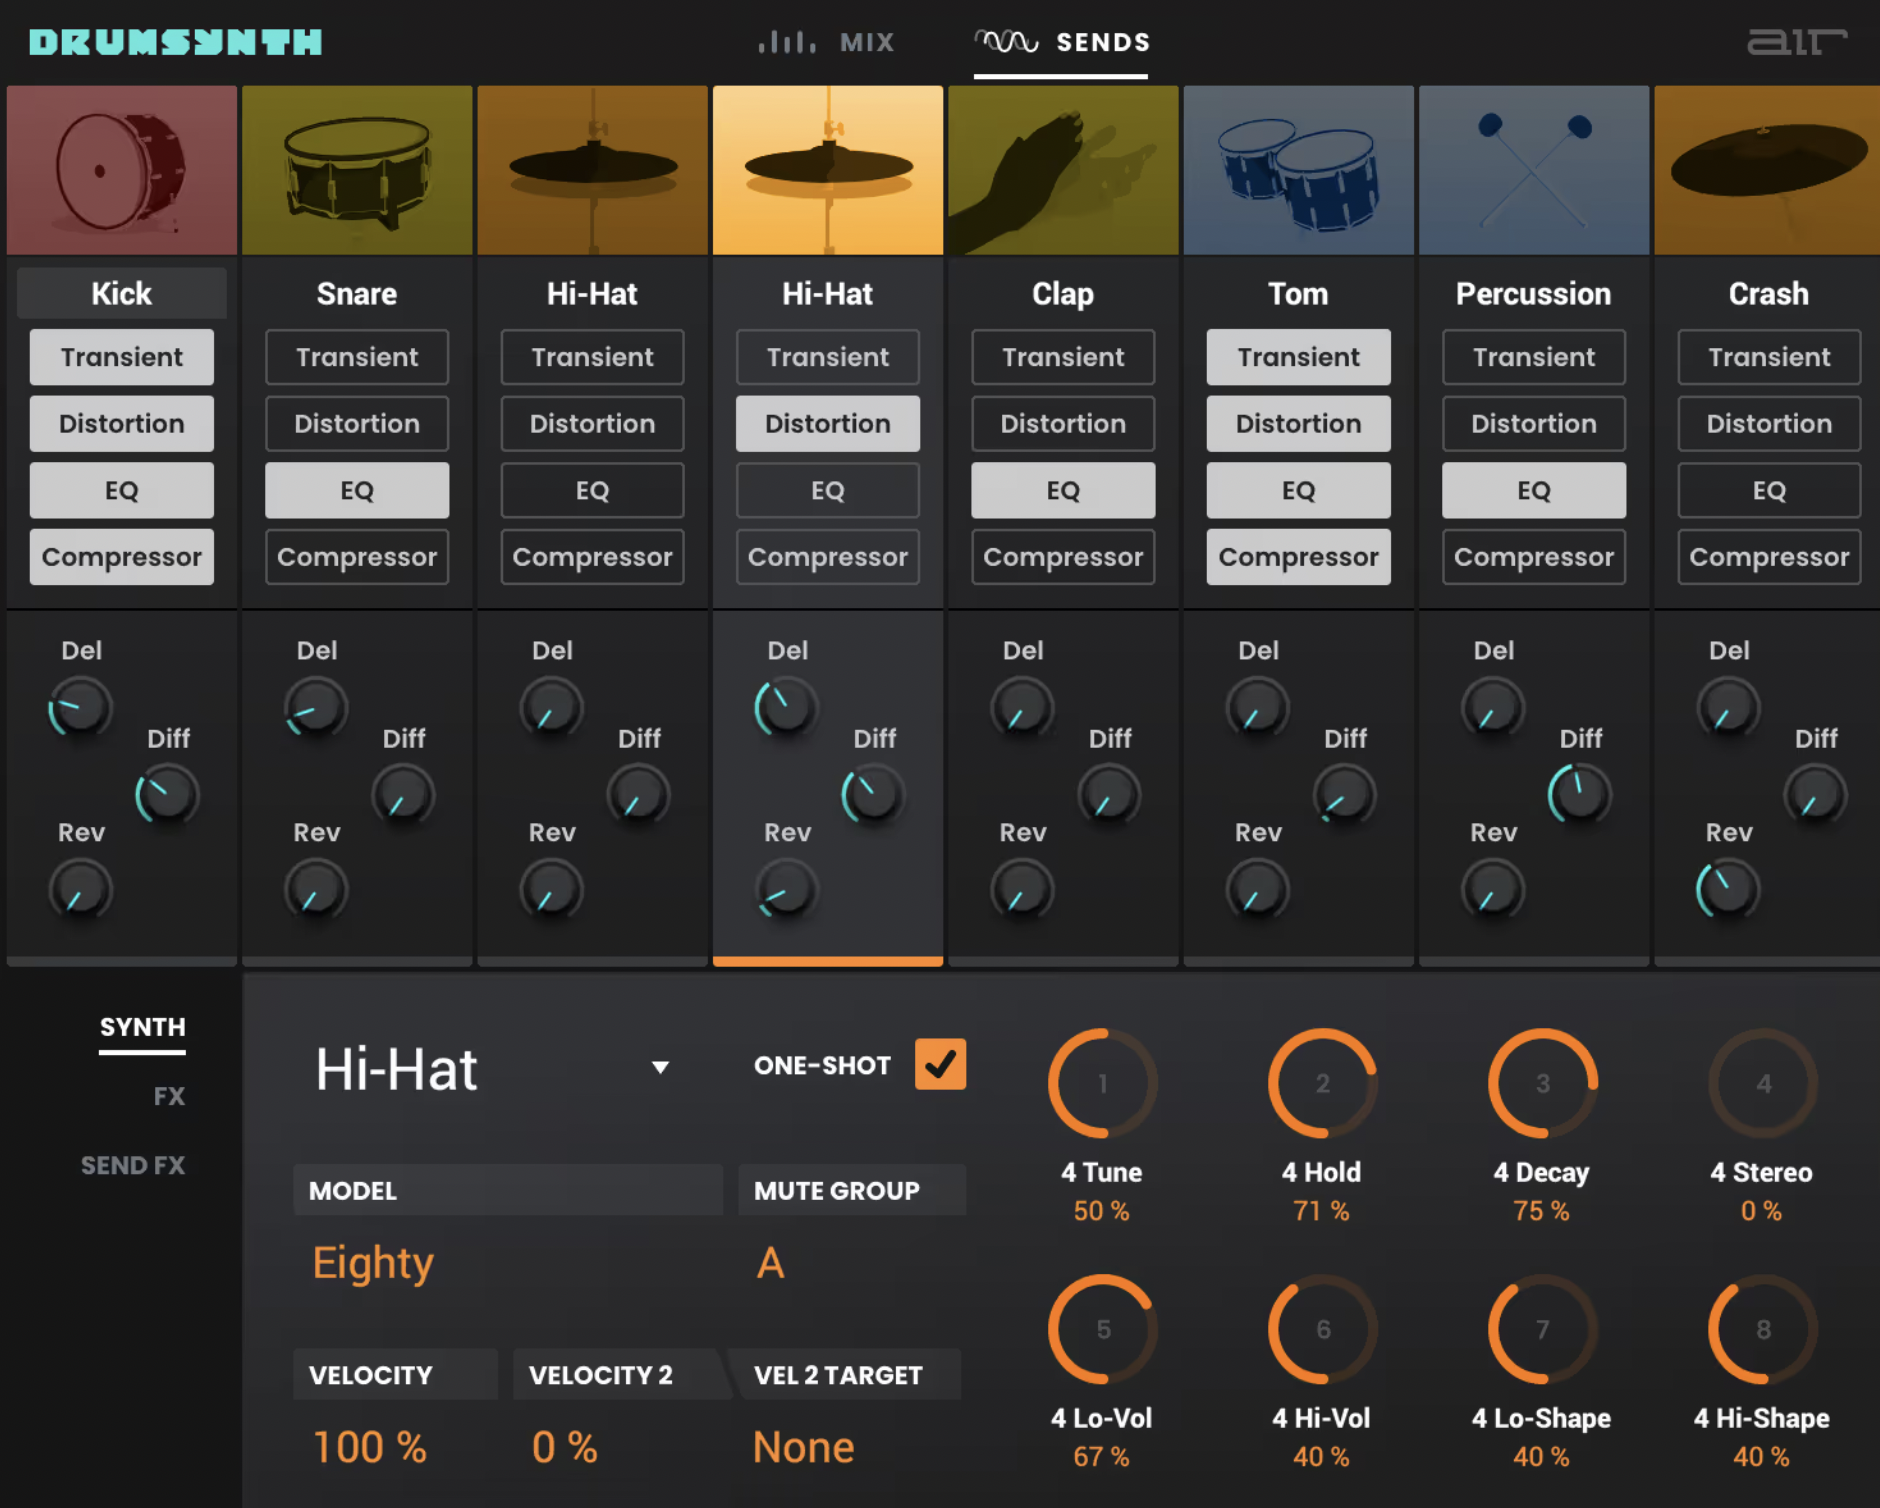Click the Clap hand icon
The image size is (1880, 1508).
click(1062, 168)
